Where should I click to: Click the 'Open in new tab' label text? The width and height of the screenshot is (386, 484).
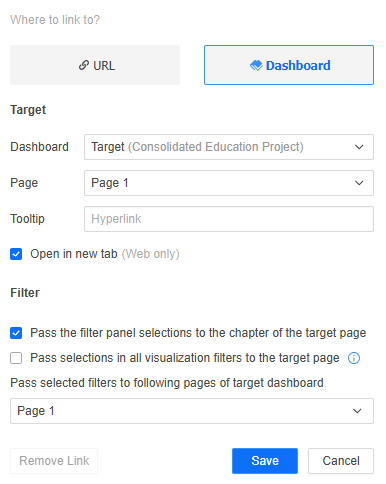(74, 254)
